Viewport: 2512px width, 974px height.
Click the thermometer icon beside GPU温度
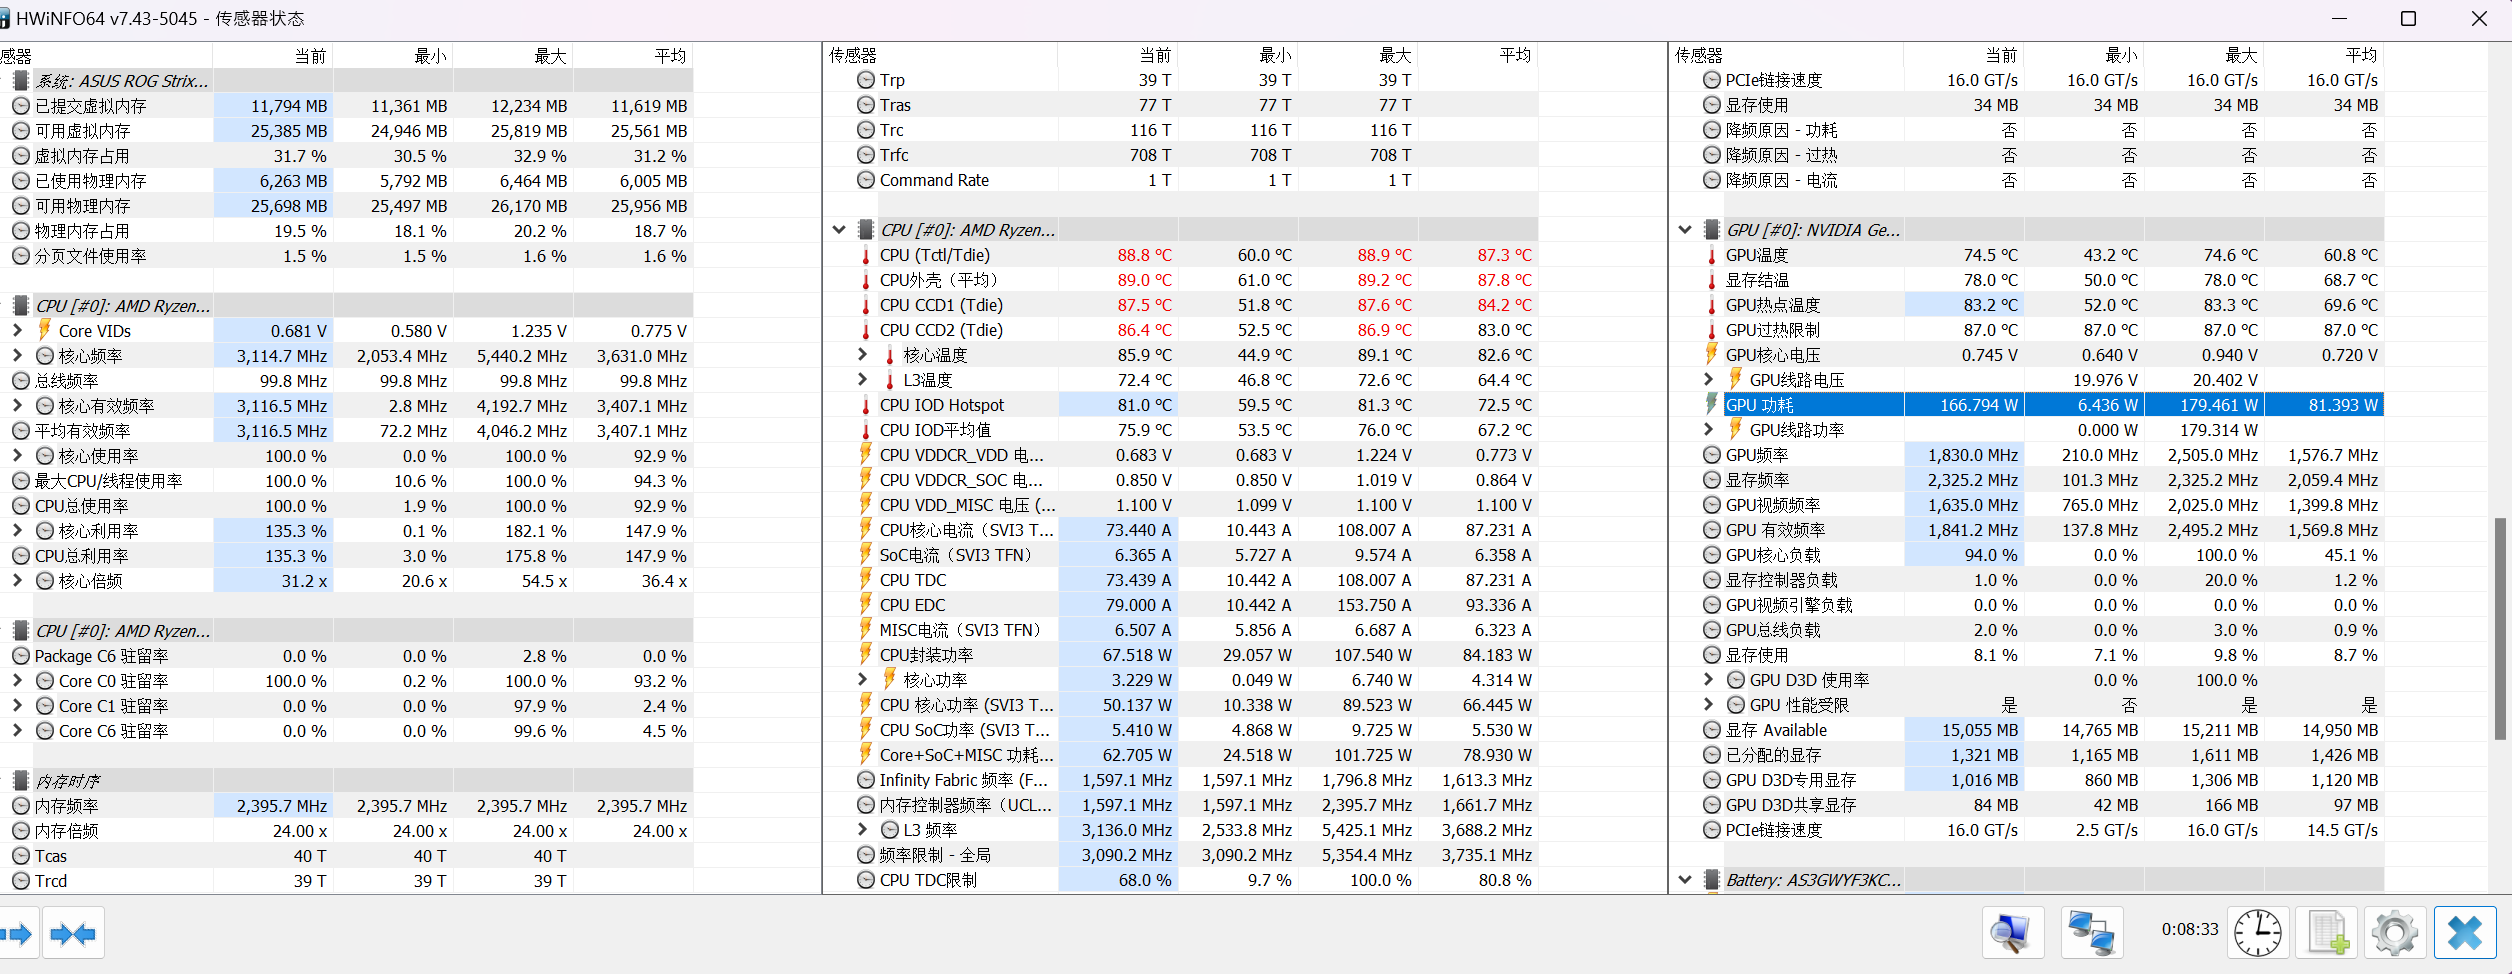tap(1712, 255)
